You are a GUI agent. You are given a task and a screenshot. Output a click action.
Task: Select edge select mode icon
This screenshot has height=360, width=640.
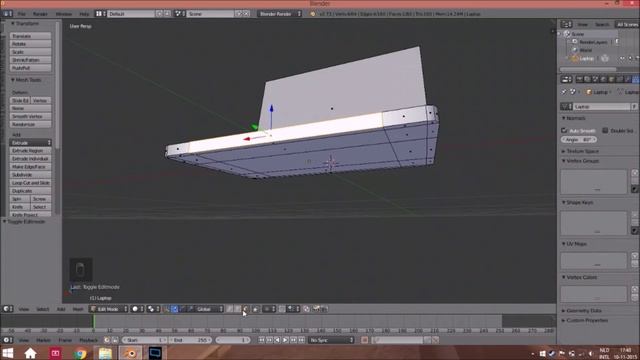point(238,309)
